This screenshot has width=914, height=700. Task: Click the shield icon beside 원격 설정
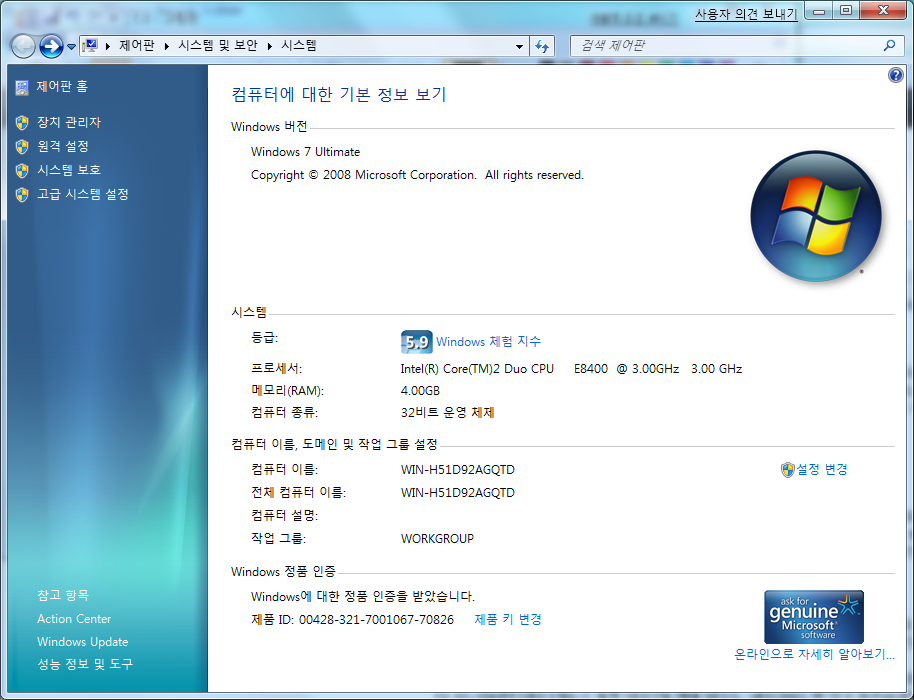coord(22,146)
